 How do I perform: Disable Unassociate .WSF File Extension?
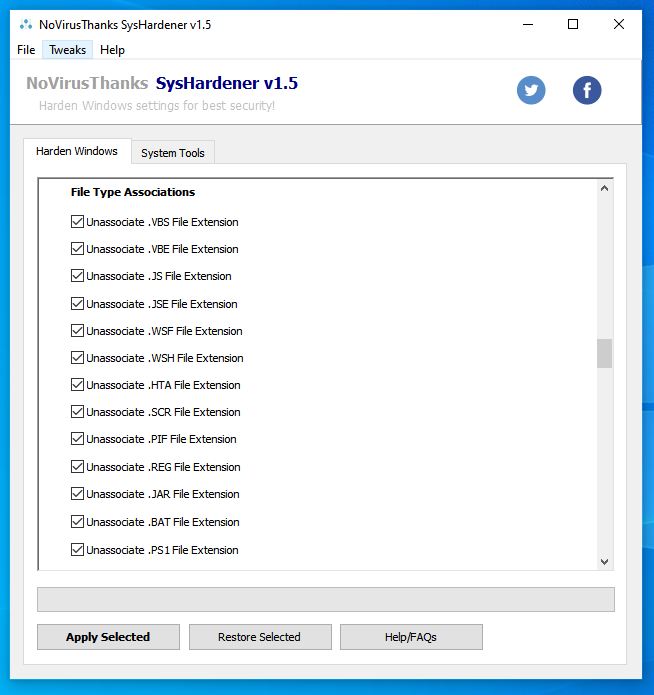pos(77,331)
